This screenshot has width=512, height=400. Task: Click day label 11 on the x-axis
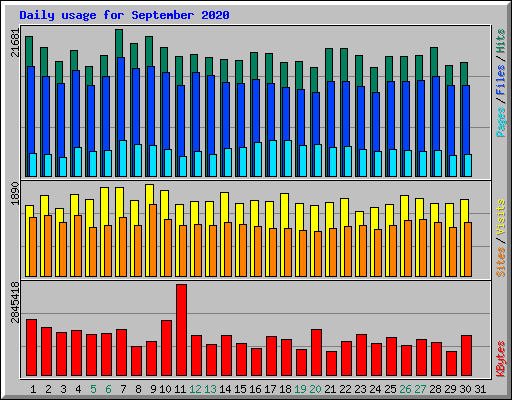point(180,389)
